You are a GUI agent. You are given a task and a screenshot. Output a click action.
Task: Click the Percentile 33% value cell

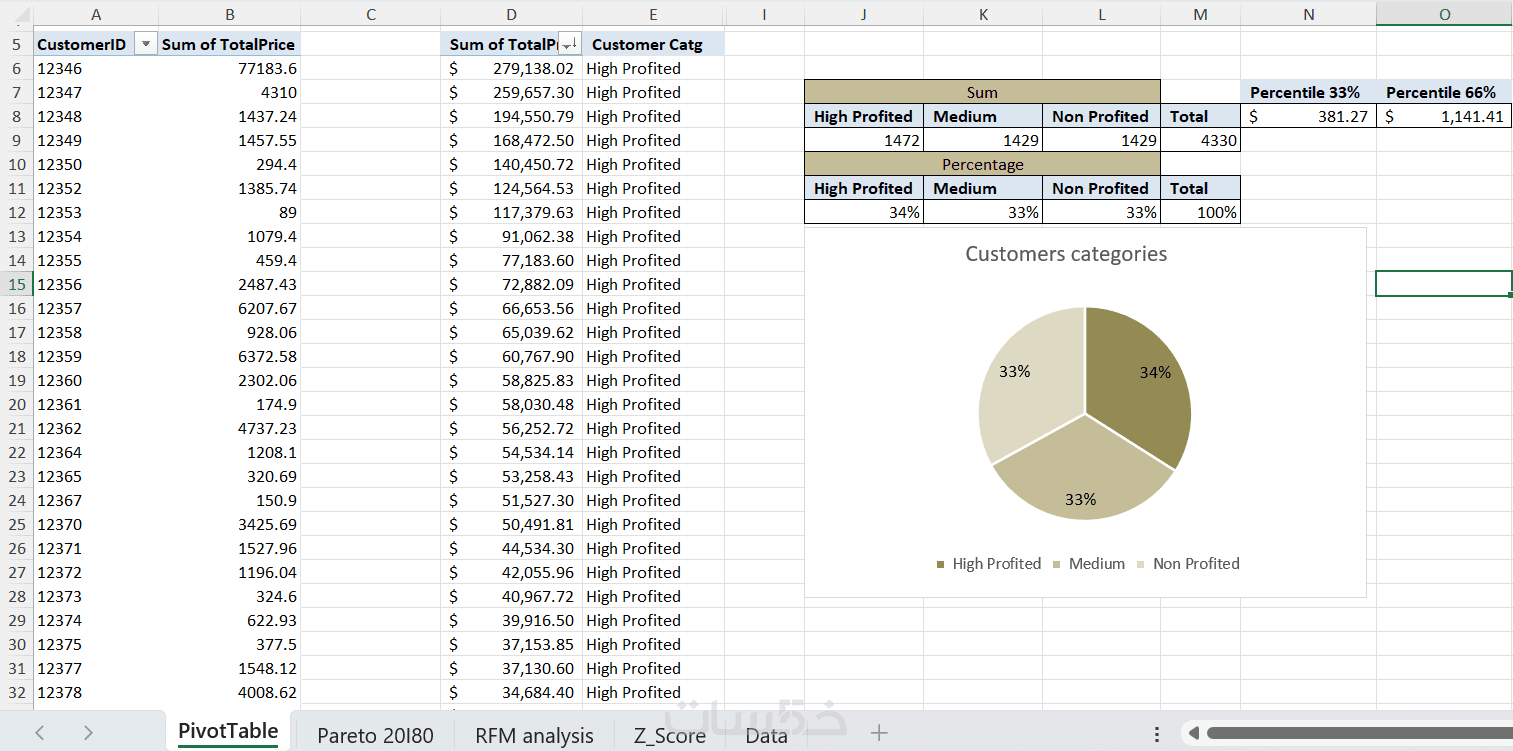[x=1308, y=116]
